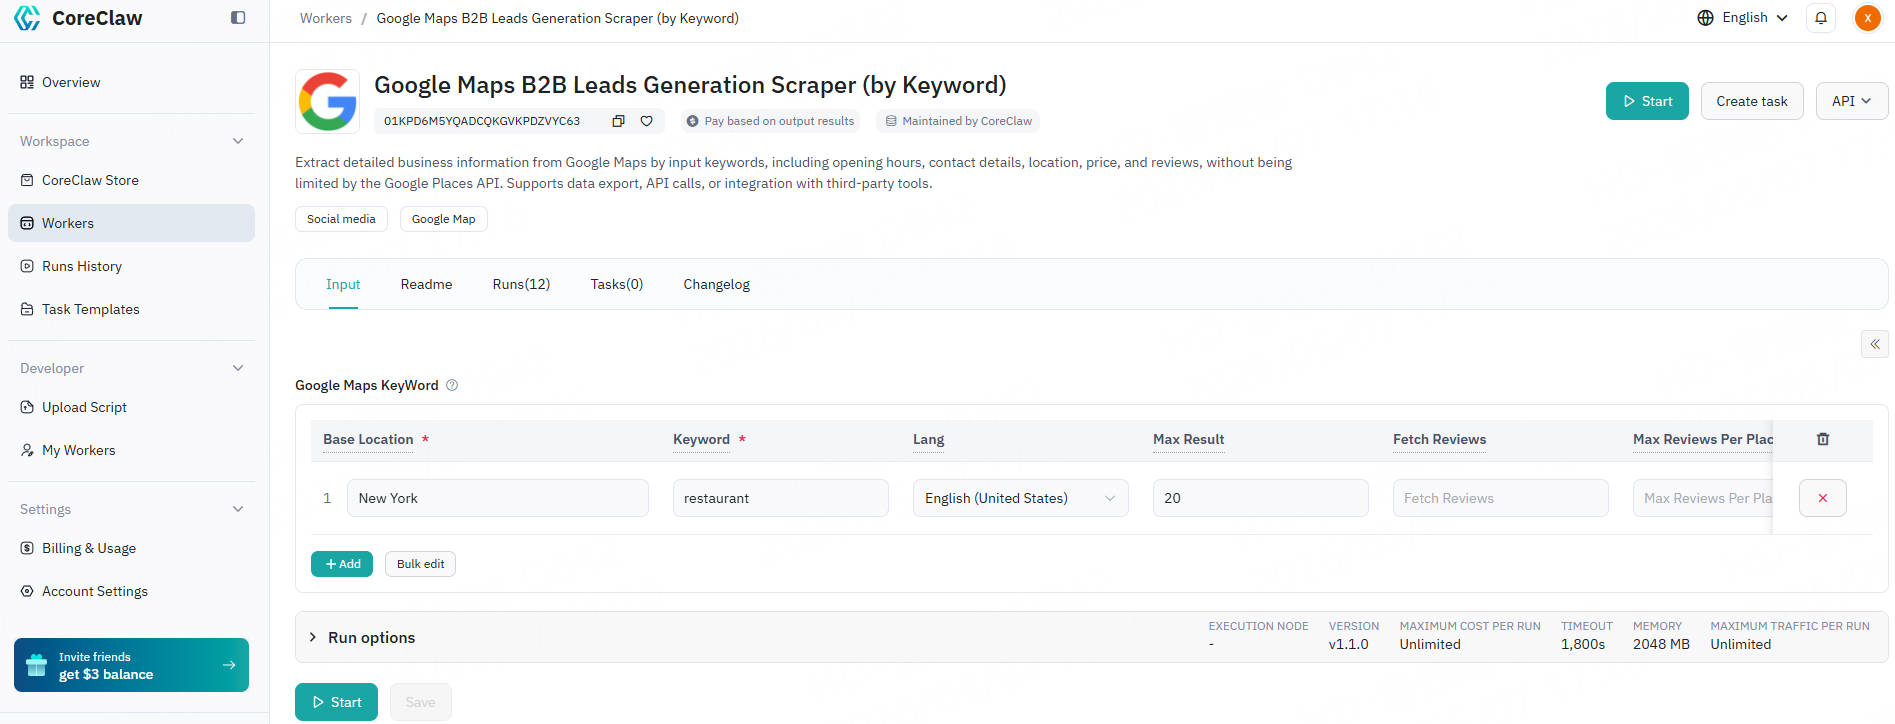1895x724 pixels.
Task: Click the Bulk edit button
Action: [x=420, y=564]
